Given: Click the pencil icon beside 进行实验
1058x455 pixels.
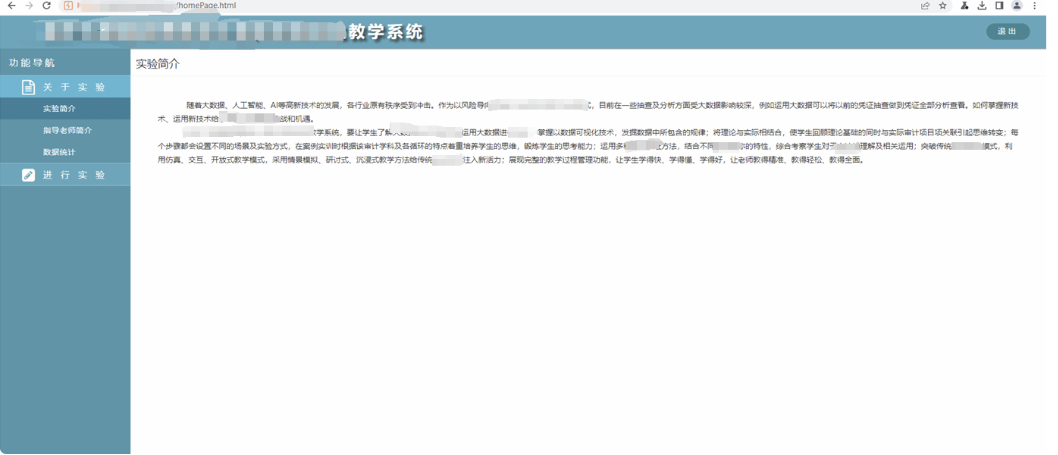Looking at the screenshot, I should 28,175.
